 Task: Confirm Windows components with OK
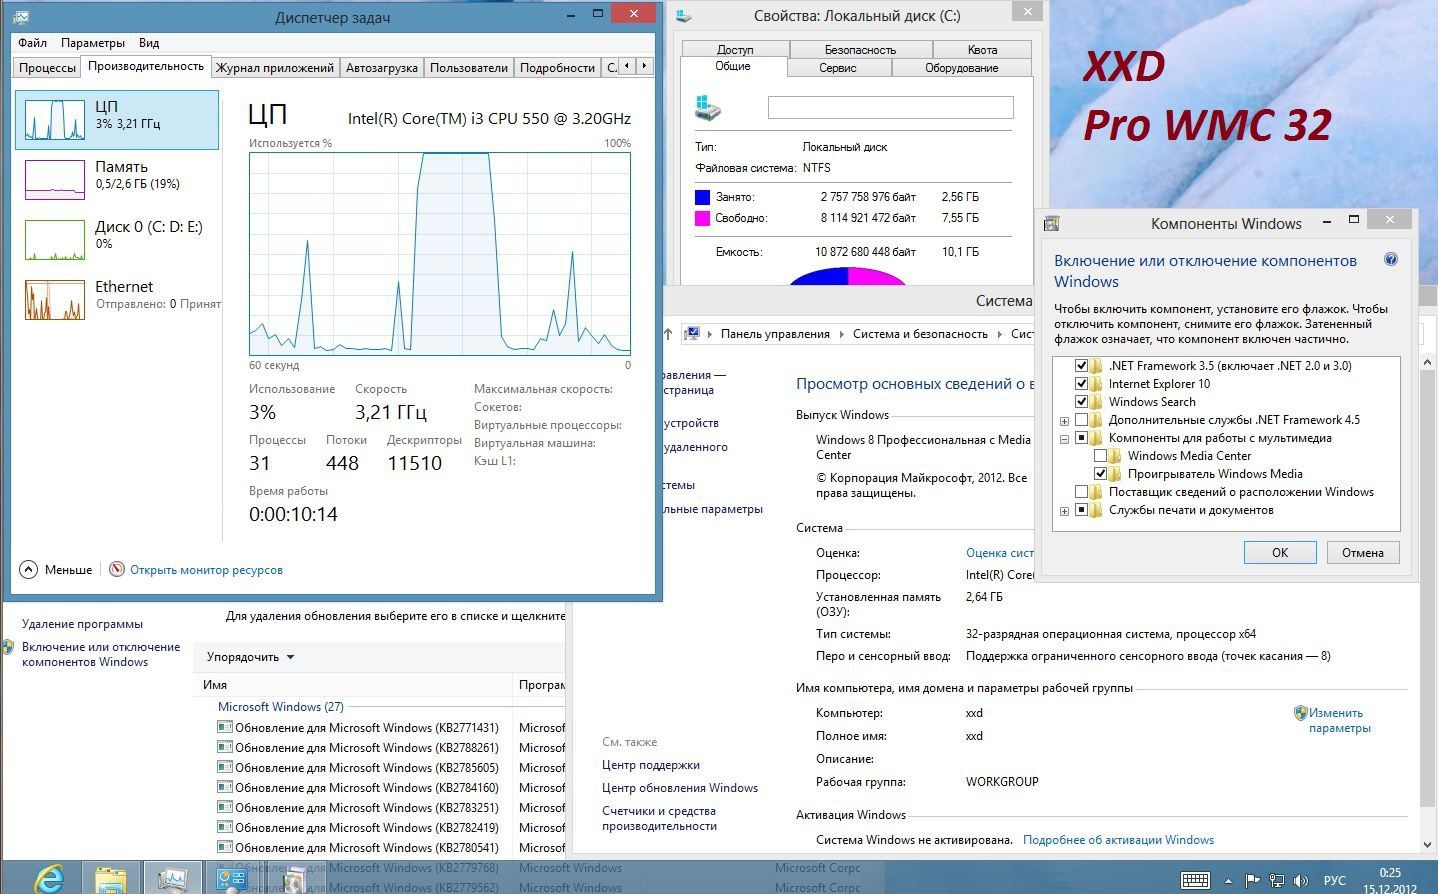1280,553
